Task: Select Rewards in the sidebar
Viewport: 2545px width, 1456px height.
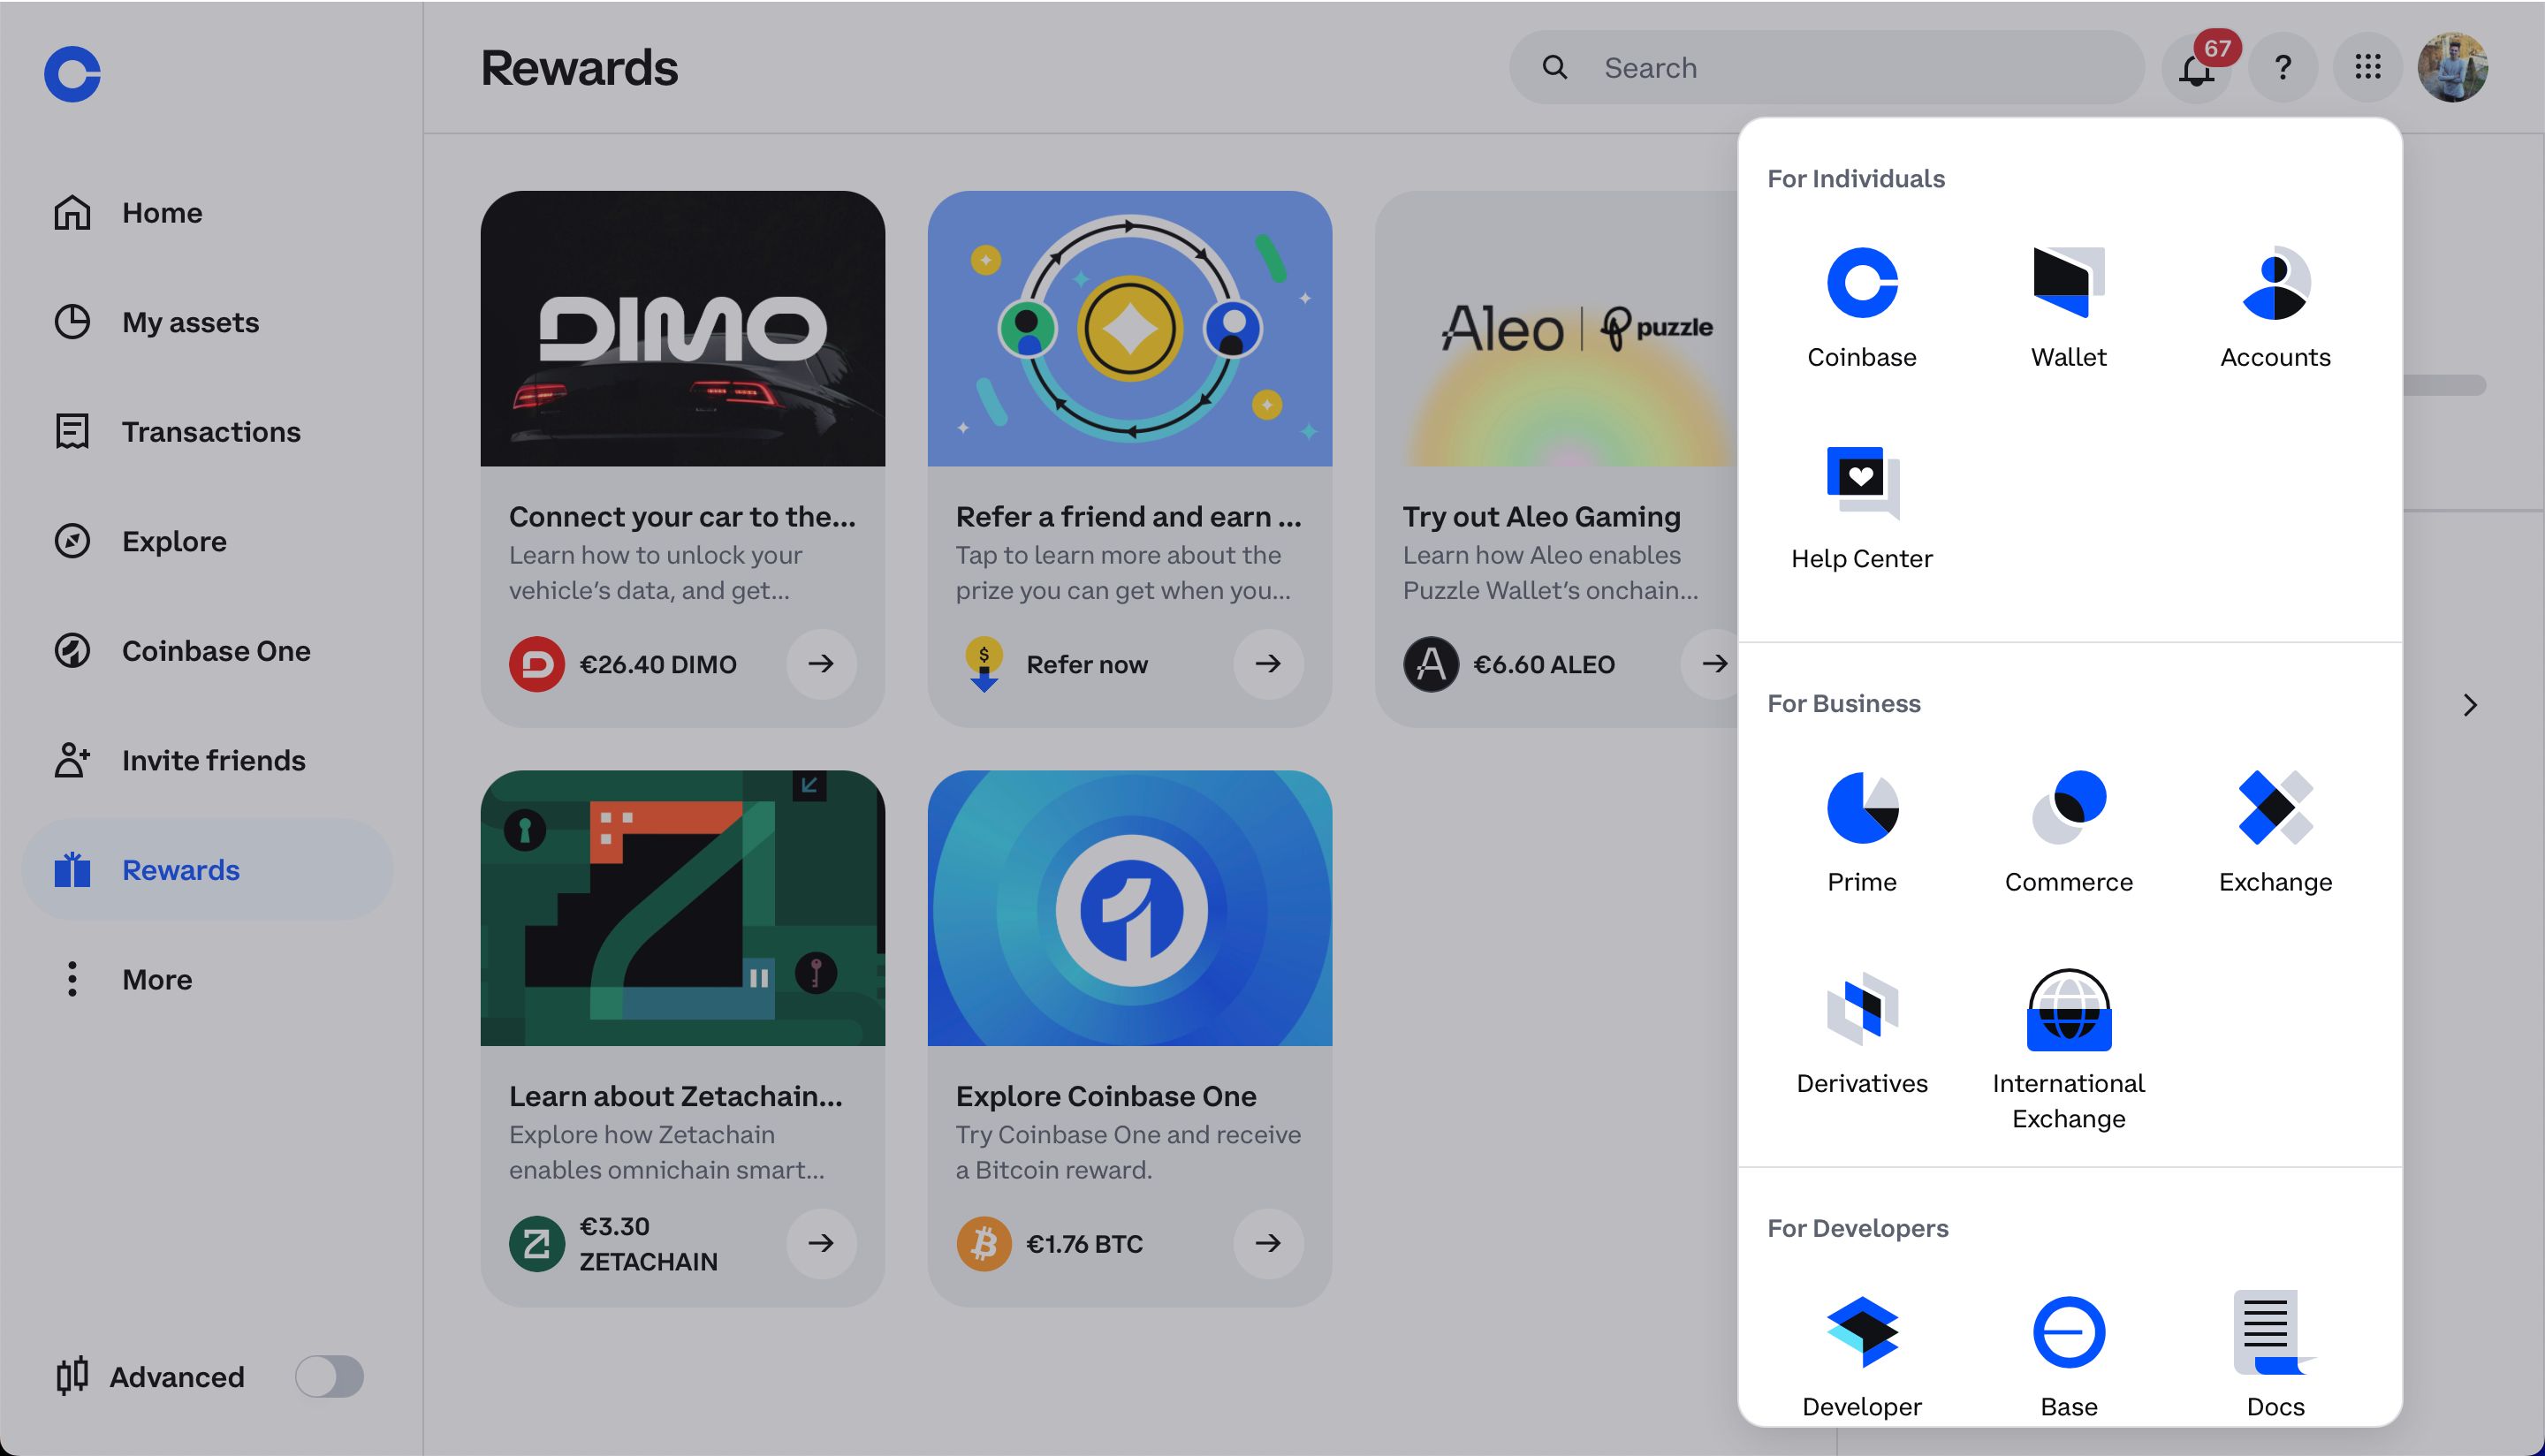Action: tap(207, 869)
